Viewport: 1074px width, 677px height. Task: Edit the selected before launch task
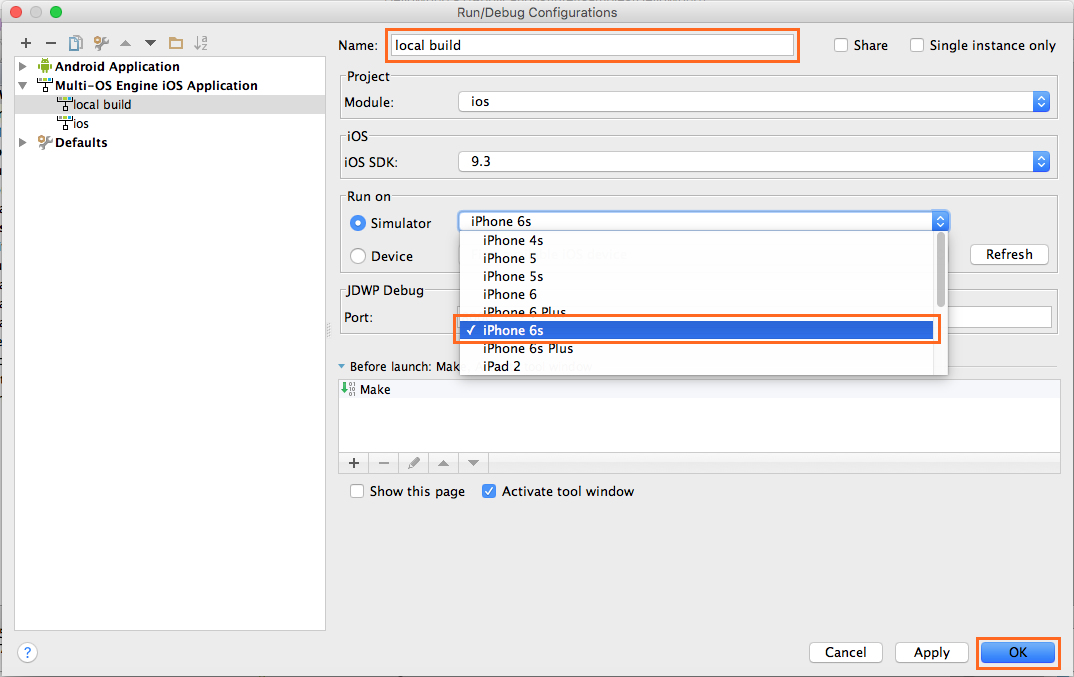pos(414,463)
